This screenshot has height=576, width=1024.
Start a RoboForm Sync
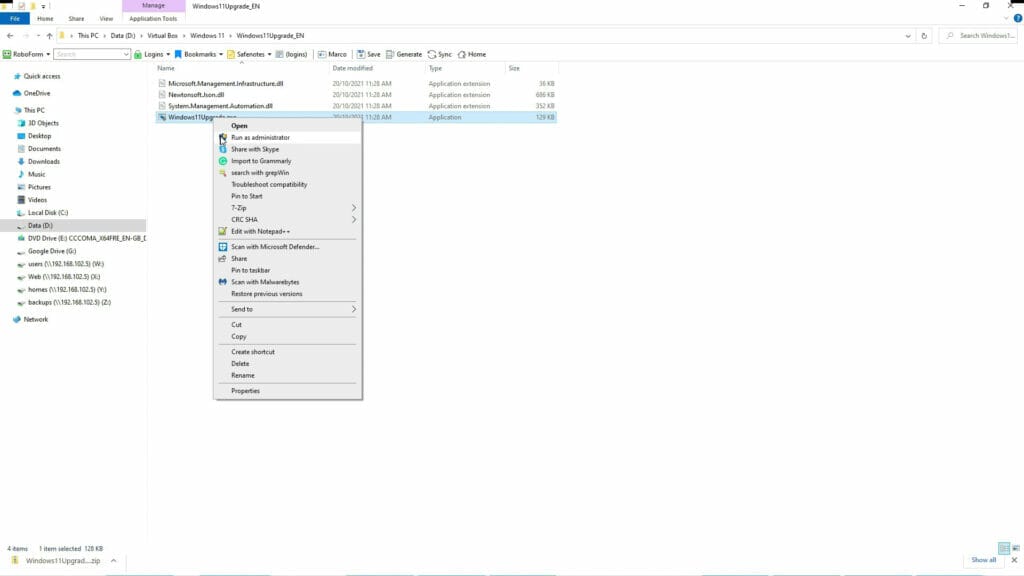tap(434, 54)
